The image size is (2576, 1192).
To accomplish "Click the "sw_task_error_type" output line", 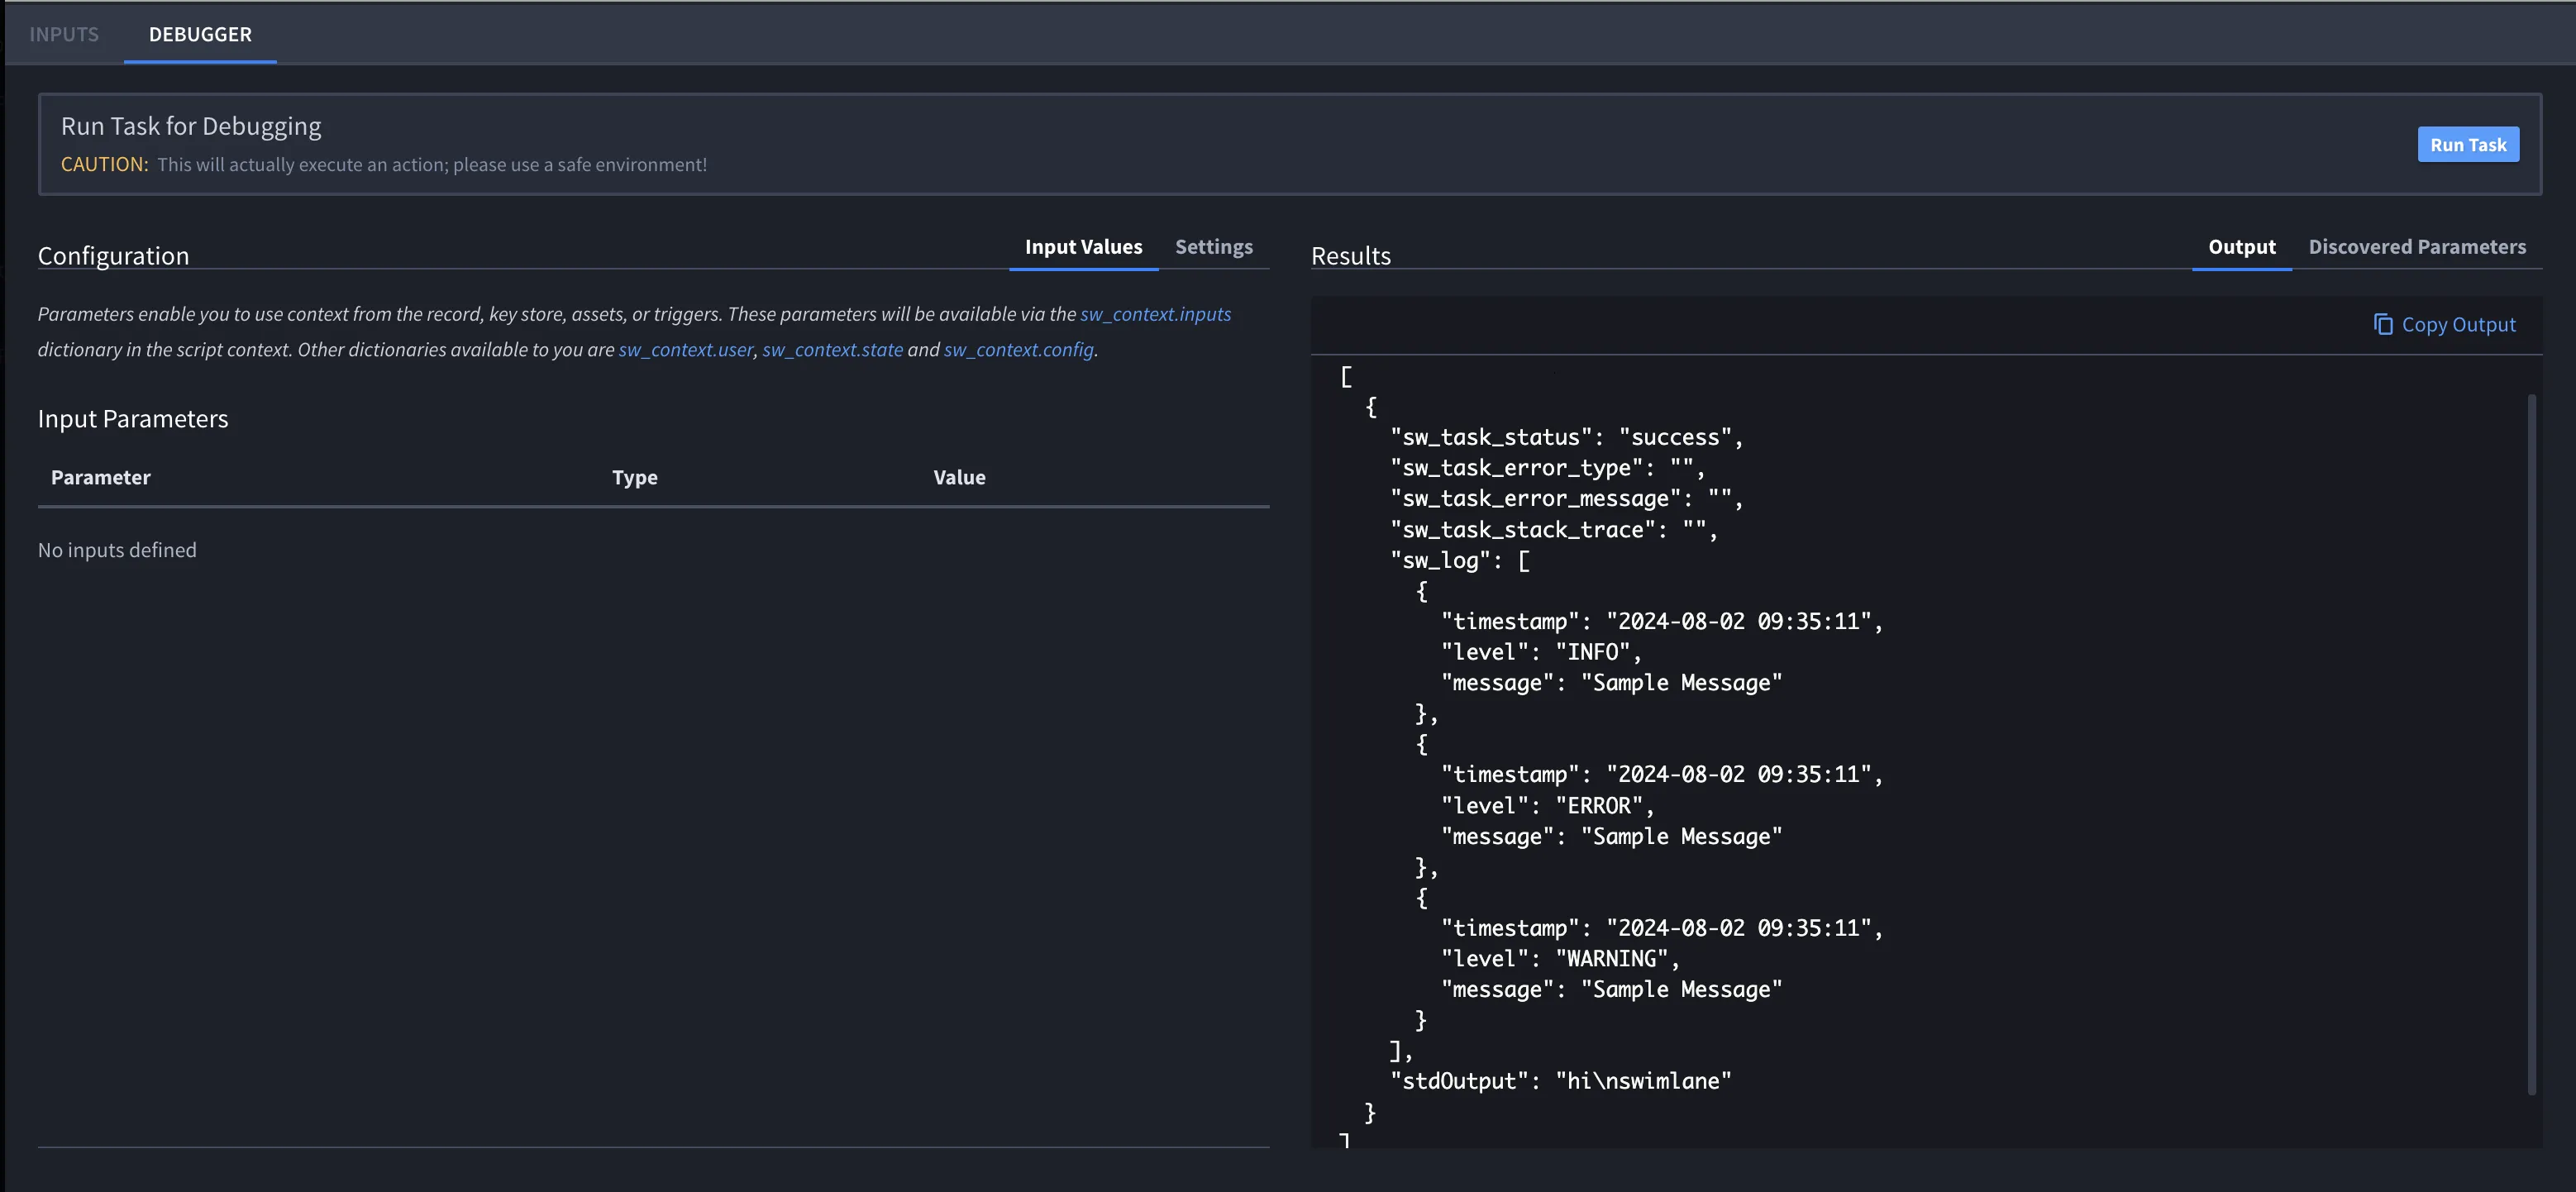I will (1547, 467).
